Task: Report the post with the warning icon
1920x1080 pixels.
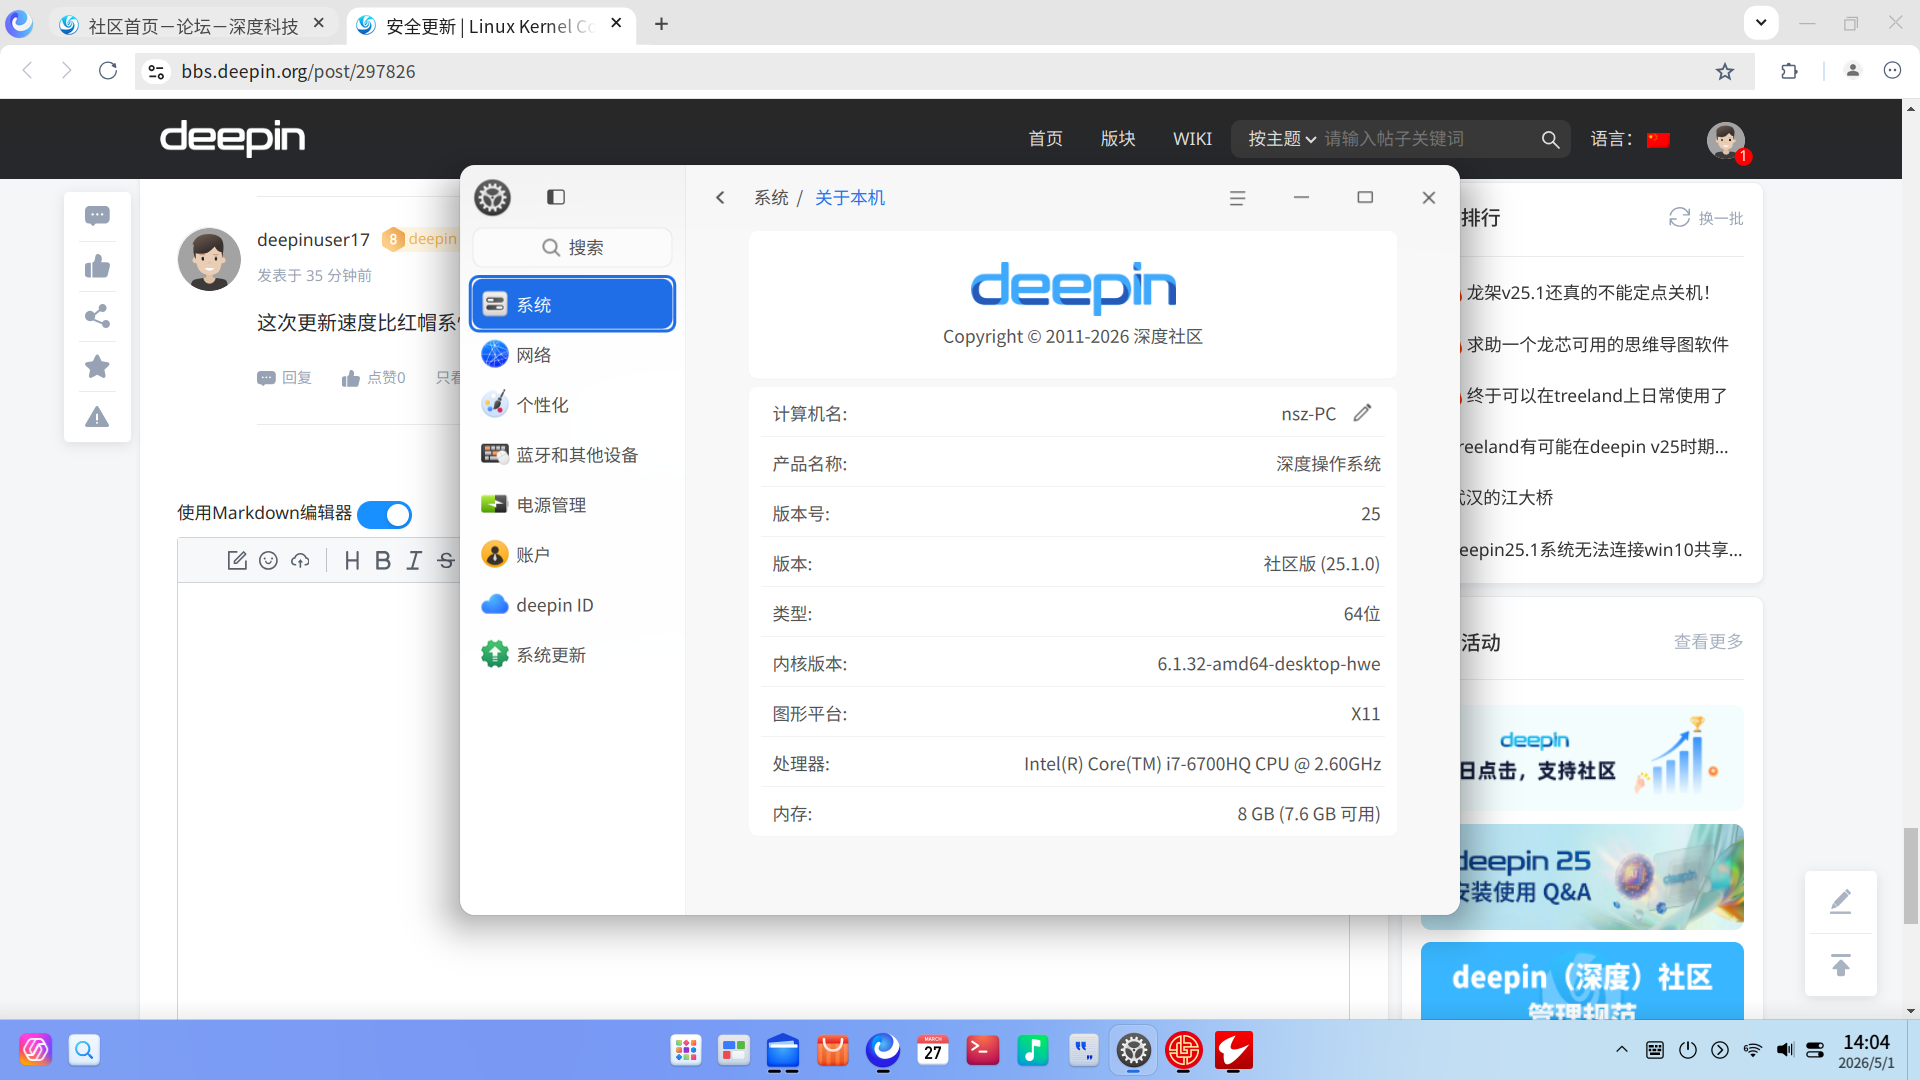Action: click(x=97, y=416)
